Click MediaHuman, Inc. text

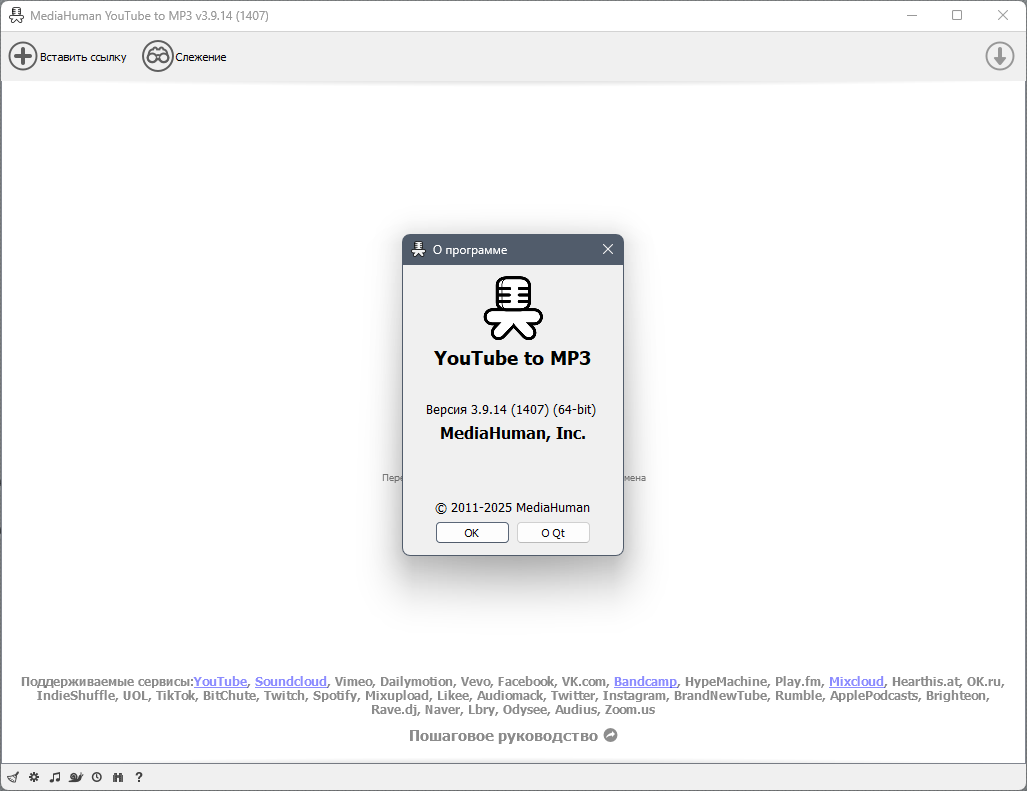513,433
